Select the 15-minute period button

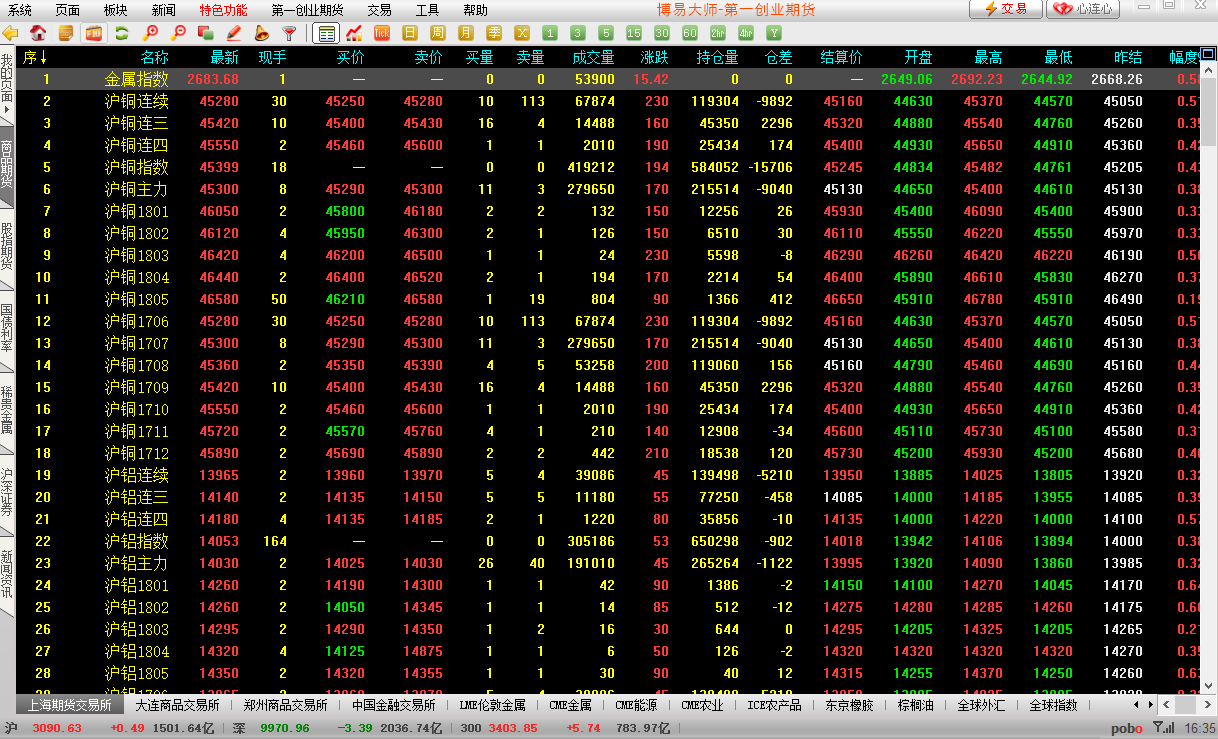634,33
